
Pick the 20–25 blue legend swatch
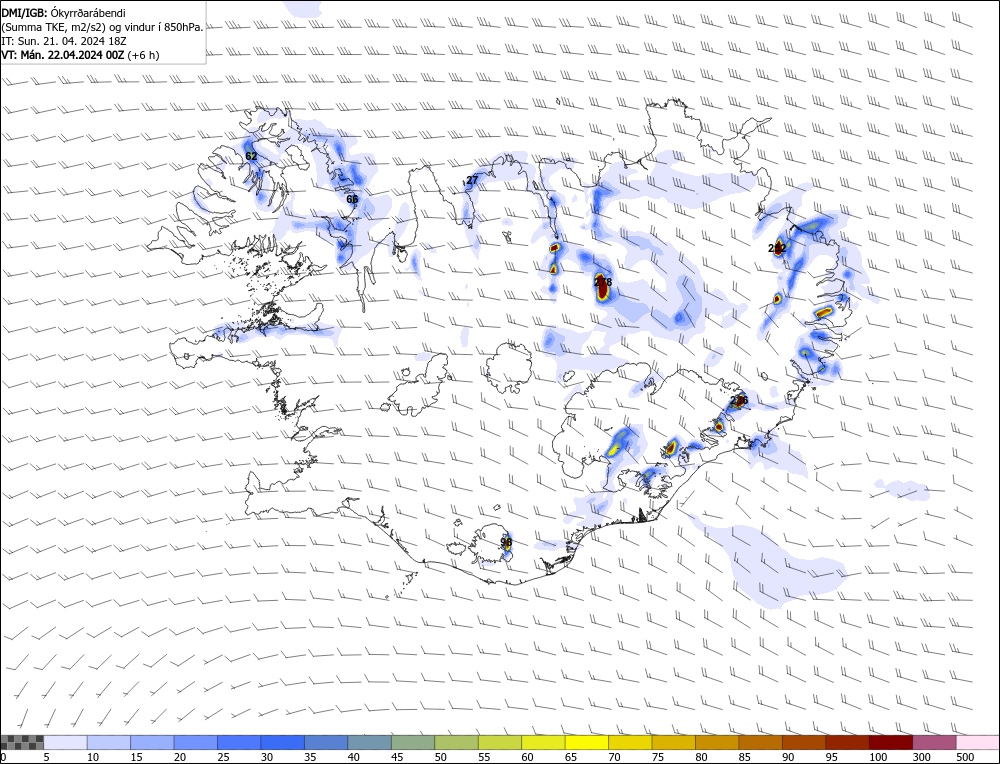point(196,742)
